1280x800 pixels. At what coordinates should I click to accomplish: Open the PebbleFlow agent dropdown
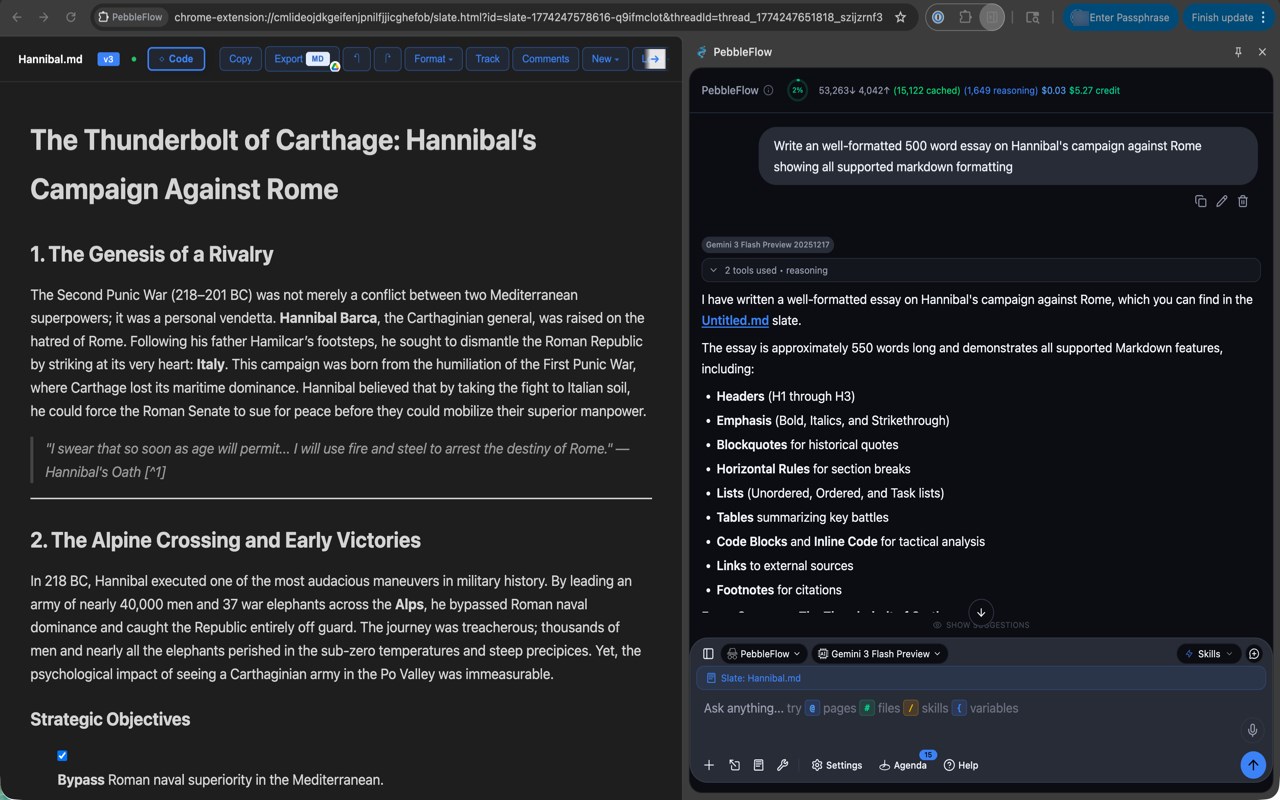pos(763,654)
